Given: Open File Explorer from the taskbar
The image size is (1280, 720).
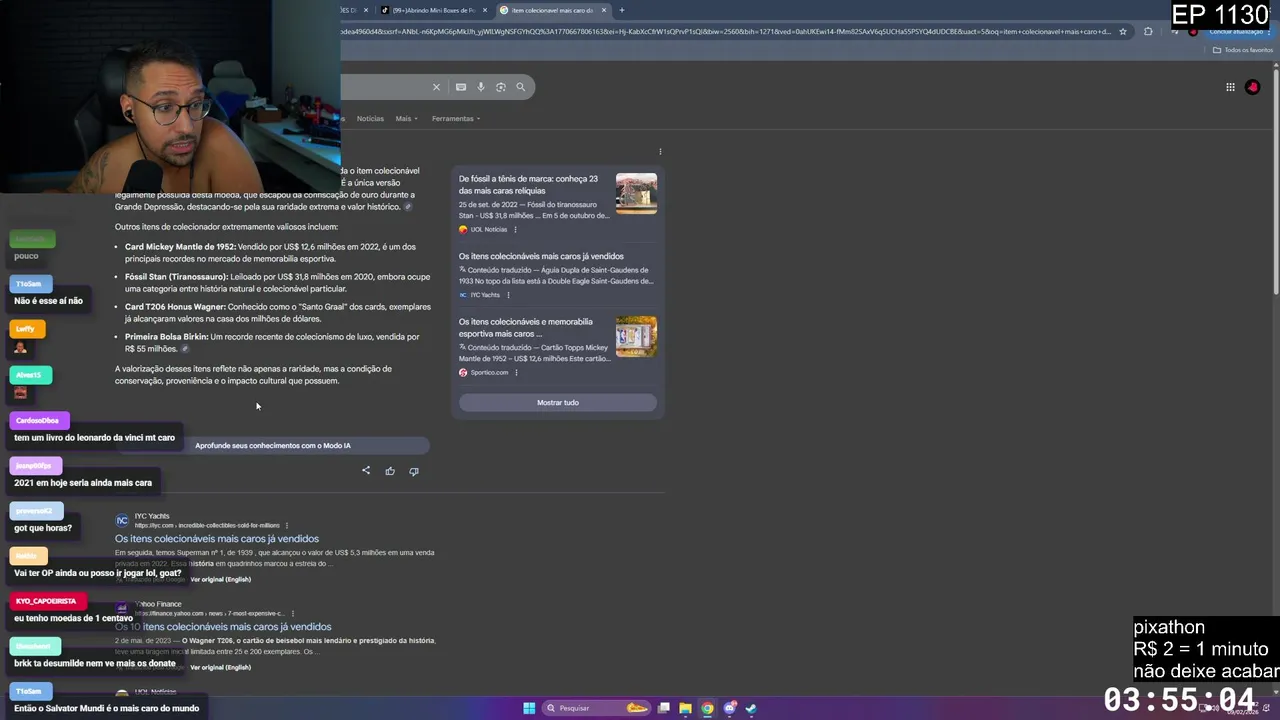Looking at the screenshot, I should click(x=685, y=708).
